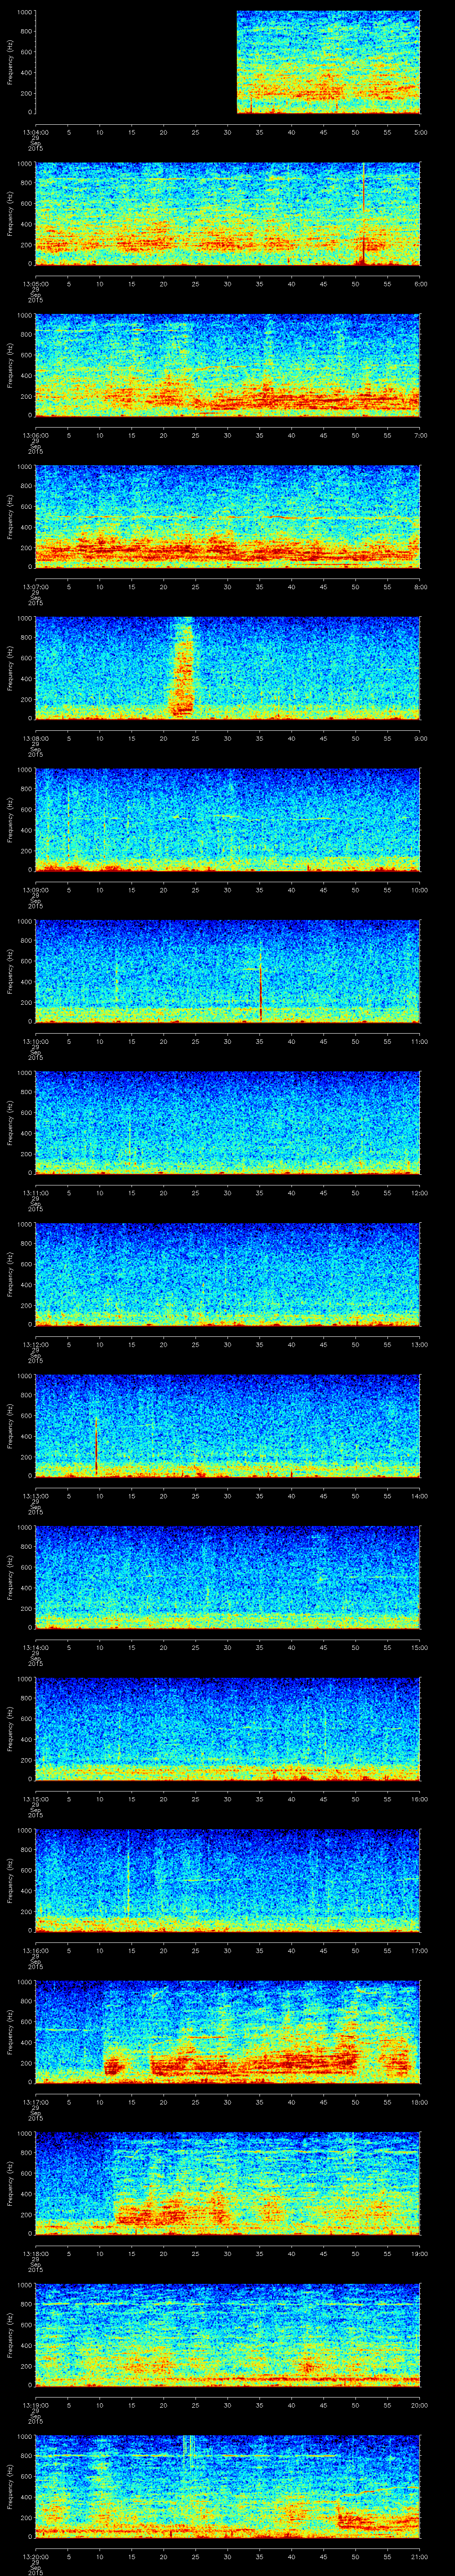Open the spectrogram panel starting at 13:07:00
The image size is (455, 2576).
click(x=227, y=517)
